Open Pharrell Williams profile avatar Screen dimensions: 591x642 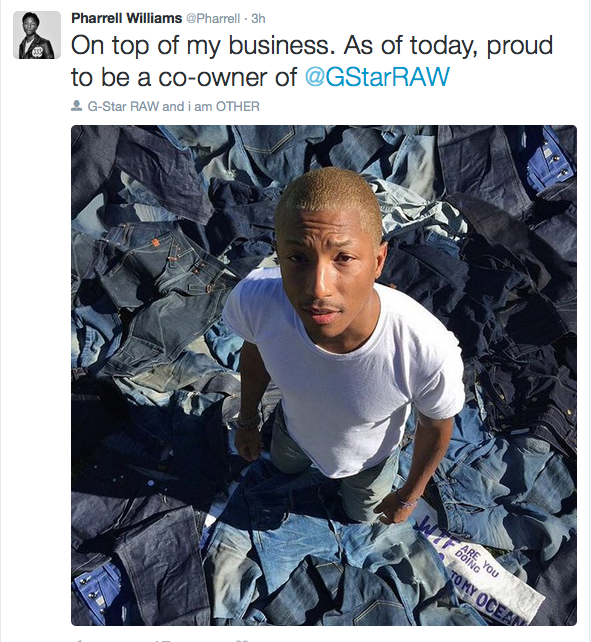[x=37, y=35]
